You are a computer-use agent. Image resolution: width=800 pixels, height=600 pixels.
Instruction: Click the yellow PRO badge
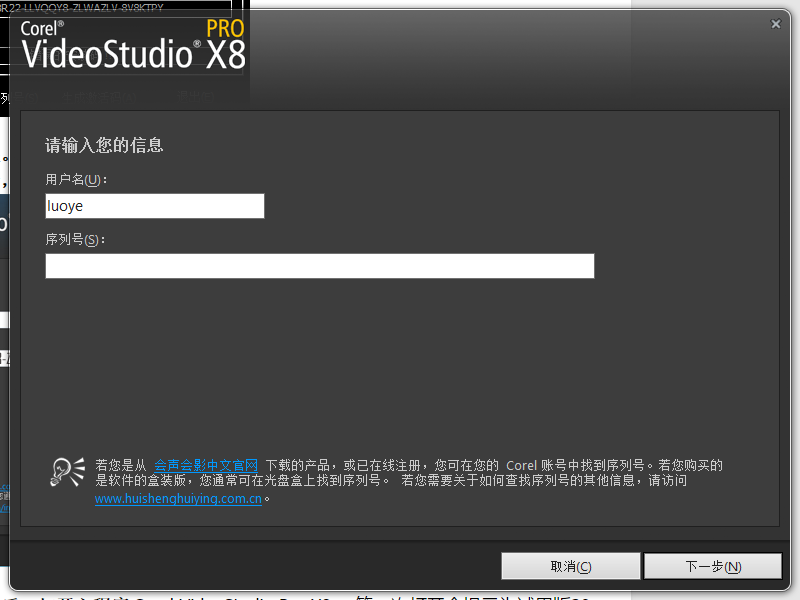click(225, 27)
